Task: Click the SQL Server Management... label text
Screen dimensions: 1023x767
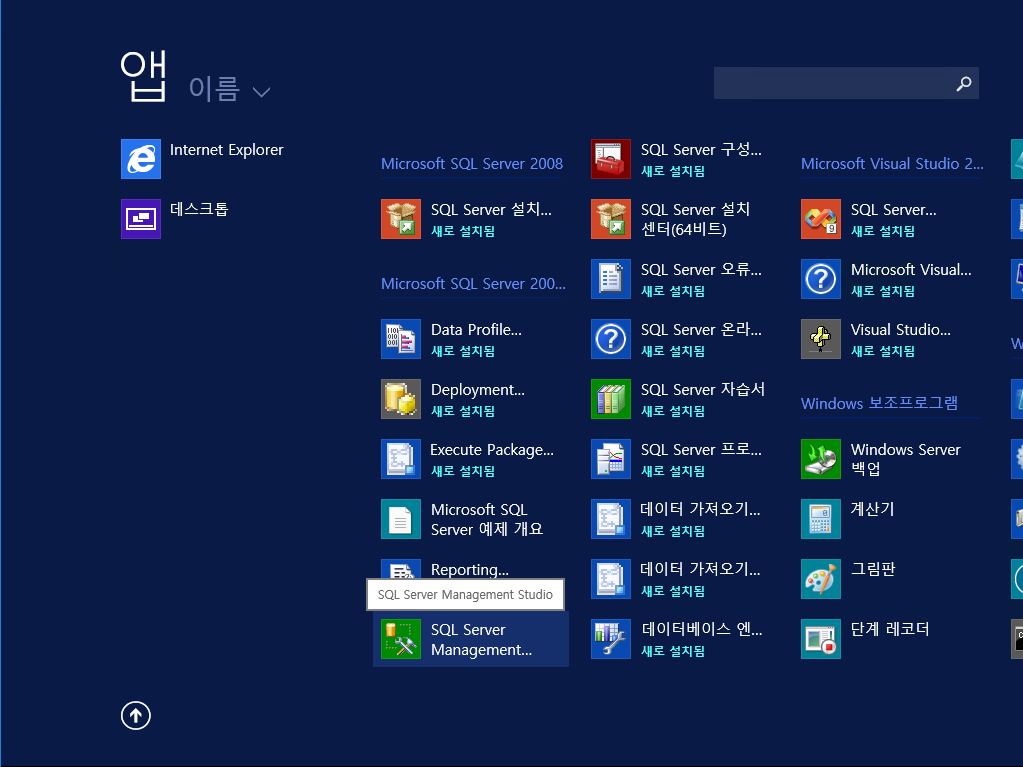Action: pyautogui.click(x=481, y=640)
